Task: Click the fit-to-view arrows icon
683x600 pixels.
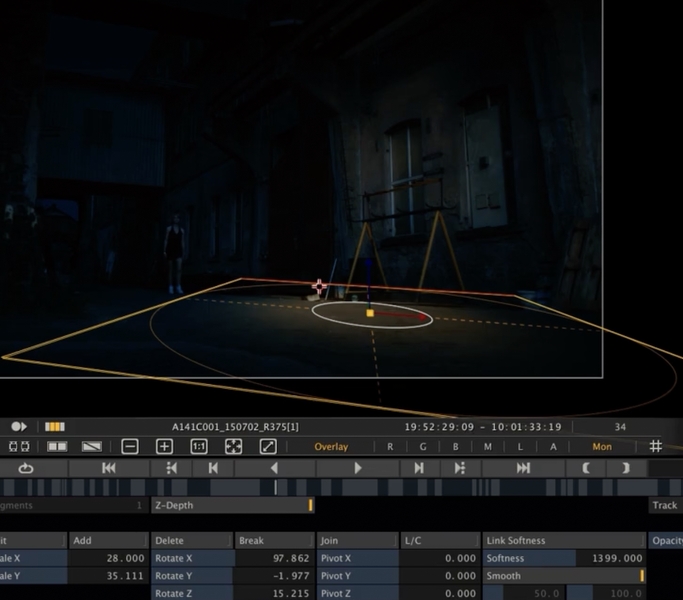Action: click(x=233, y=447)
